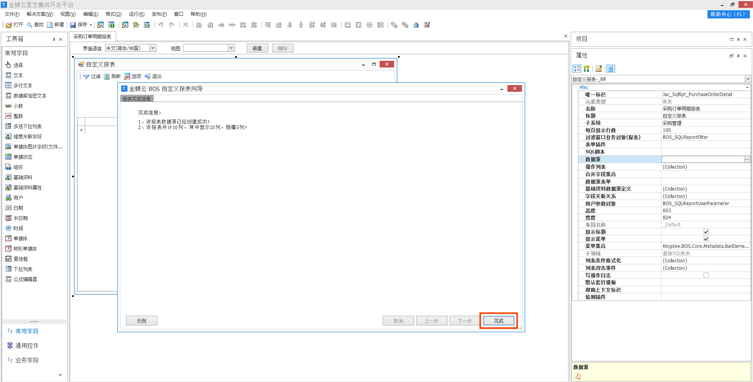Open the 视图 view dropdown
The height and width of the screenshot is (382, 753).
coord(231,48)
